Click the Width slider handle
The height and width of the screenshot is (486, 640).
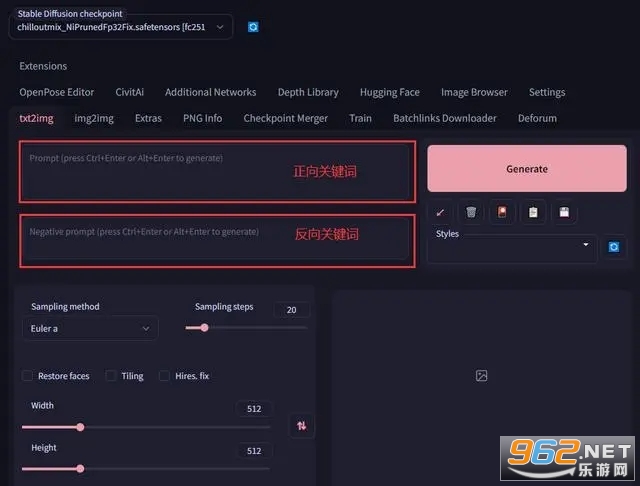coord(80,427)
